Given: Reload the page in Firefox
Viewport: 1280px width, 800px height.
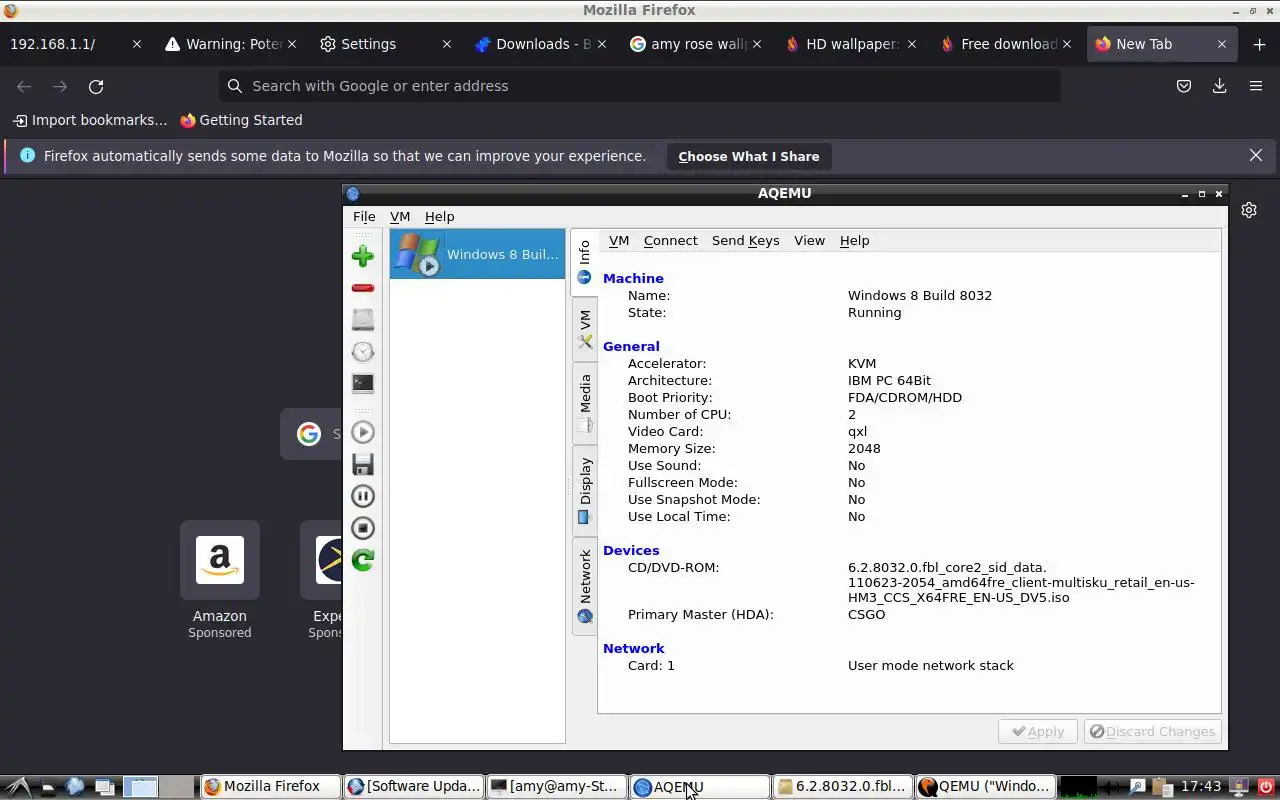Looking at the screenshot, I should point(96,86).
